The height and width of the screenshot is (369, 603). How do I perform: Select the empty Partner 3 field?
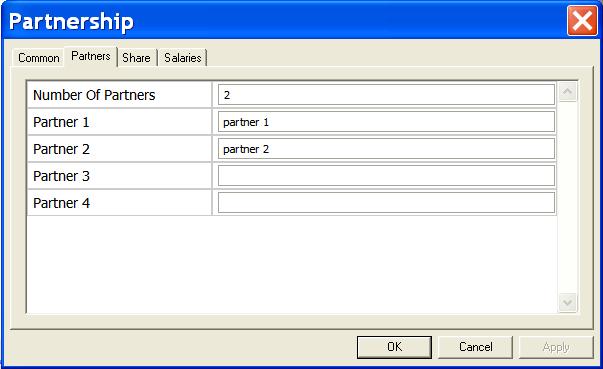click(386, 176)
